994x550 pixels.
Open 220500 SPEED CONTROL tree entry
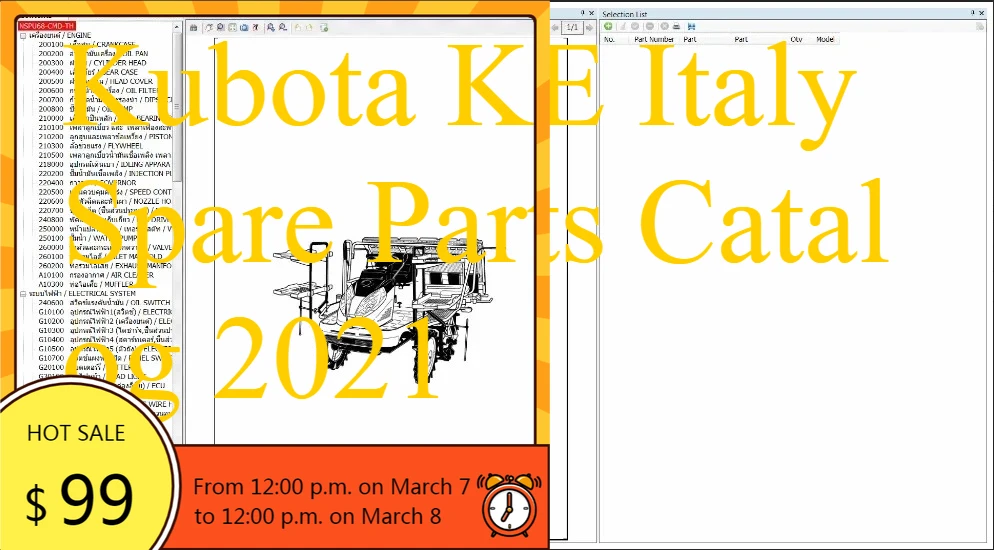point(105,191)
